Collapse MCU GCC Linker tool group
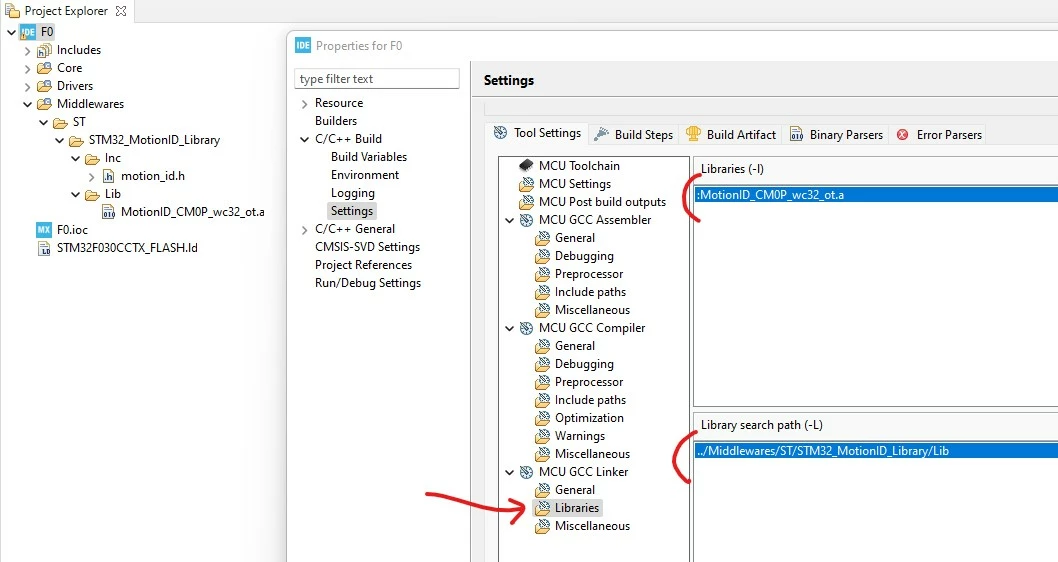Screen dimensions: 1058x562 pyautogui.click(x=510, y=472)
